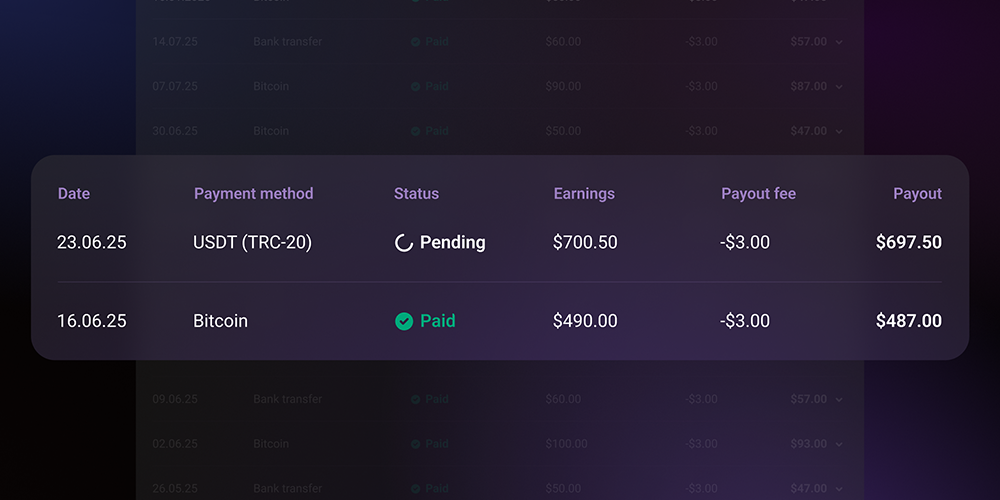
Task: Click the Paid check icon on 30.06.25 row
Action: coord(415,131)
